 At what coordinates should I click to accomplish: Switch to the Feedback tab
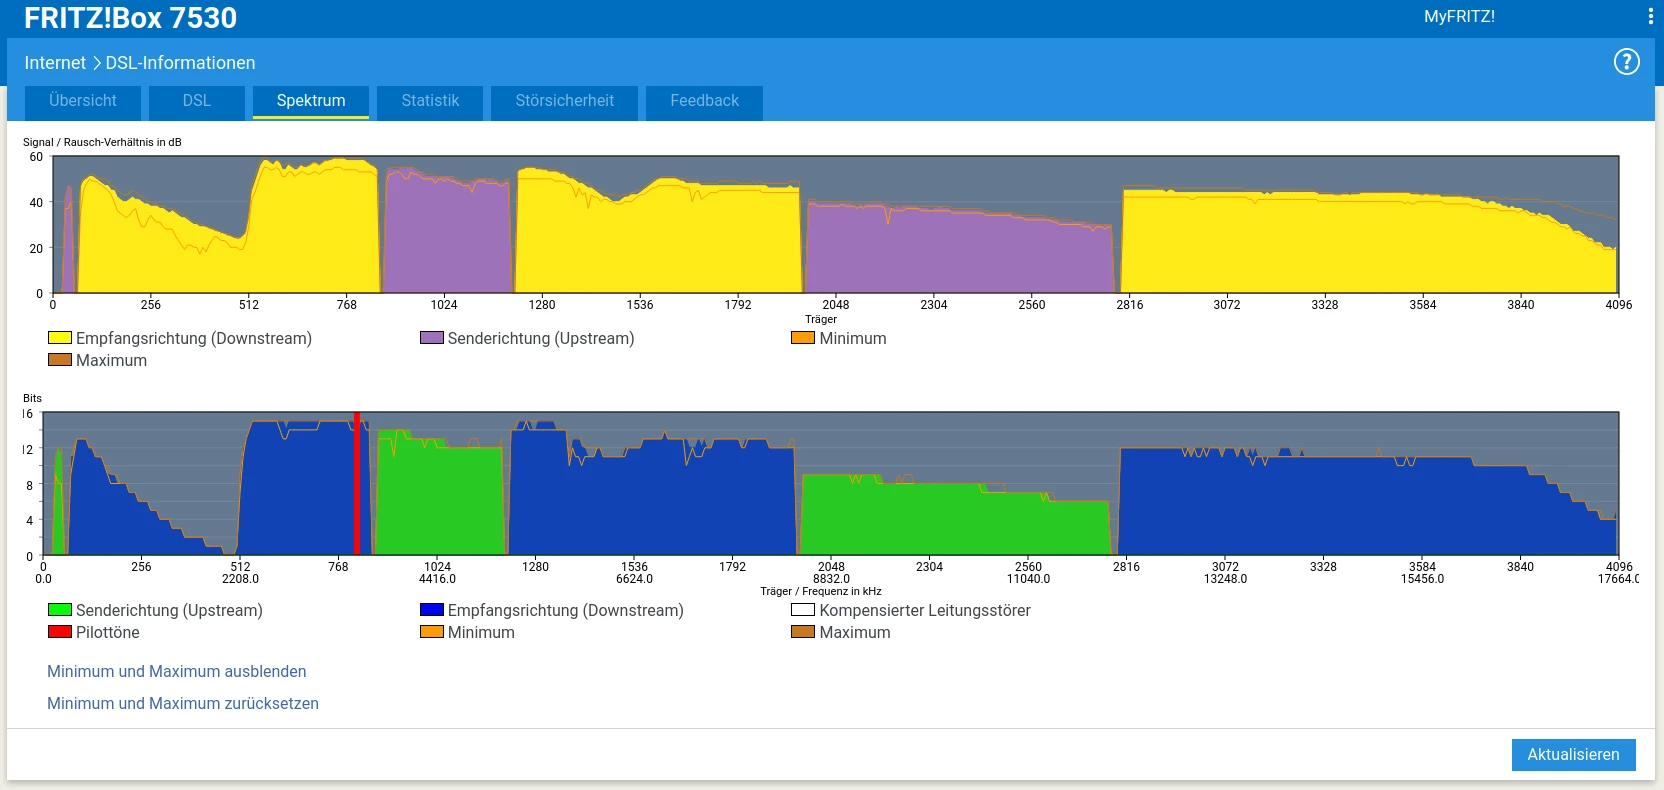point(704,101)
